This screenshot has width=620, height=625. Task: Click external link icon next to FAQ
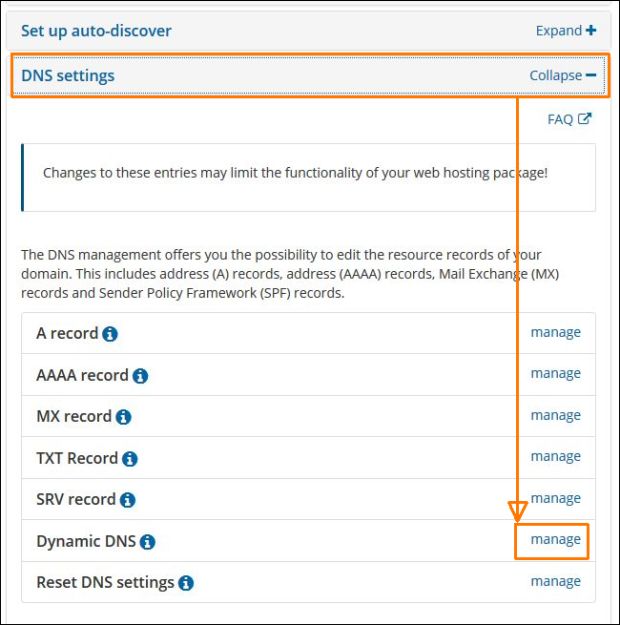585,119
